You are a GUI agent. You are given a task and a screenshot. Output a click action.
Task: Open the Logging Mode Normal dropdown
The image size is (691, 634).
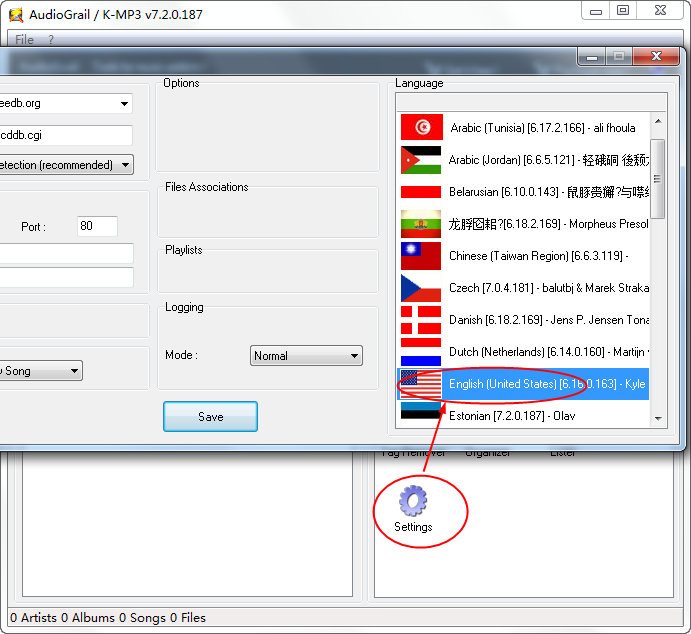(306, 356)
